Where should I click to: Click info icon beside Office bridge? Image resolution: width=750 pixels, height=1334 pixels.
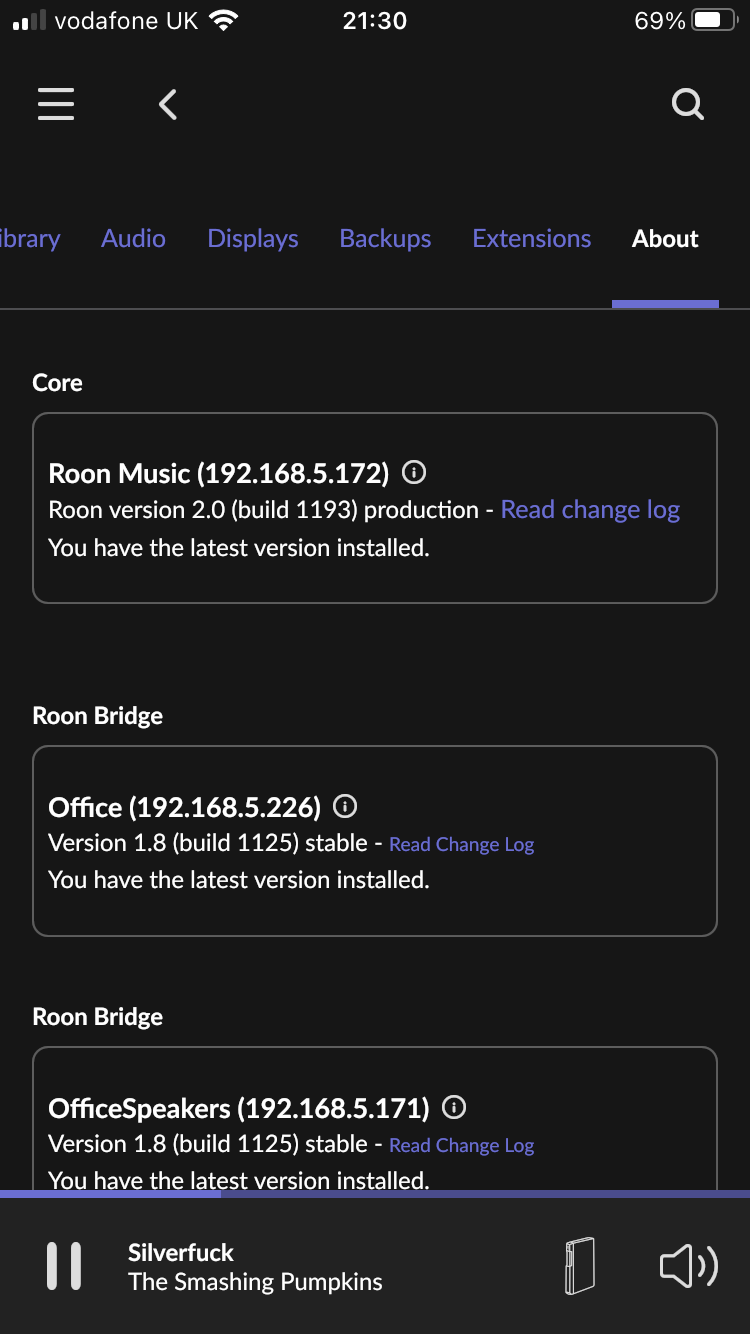click(345, 806)
